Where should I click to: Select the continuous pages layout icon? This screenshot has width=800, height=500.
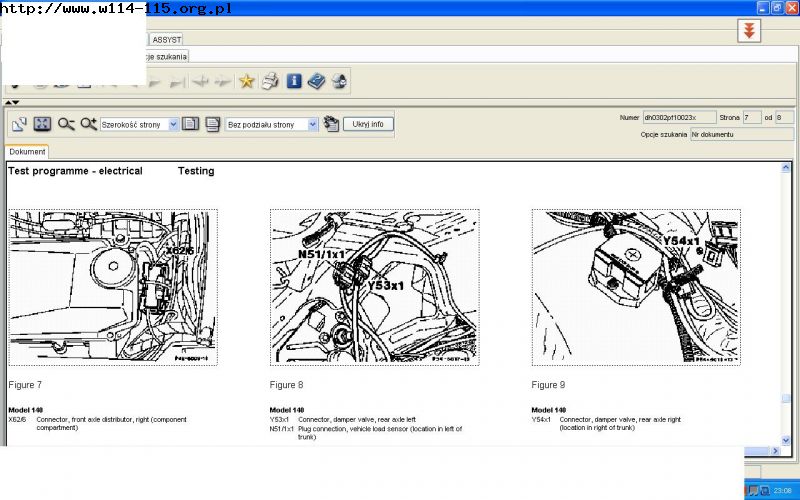[x=212, y=124]
